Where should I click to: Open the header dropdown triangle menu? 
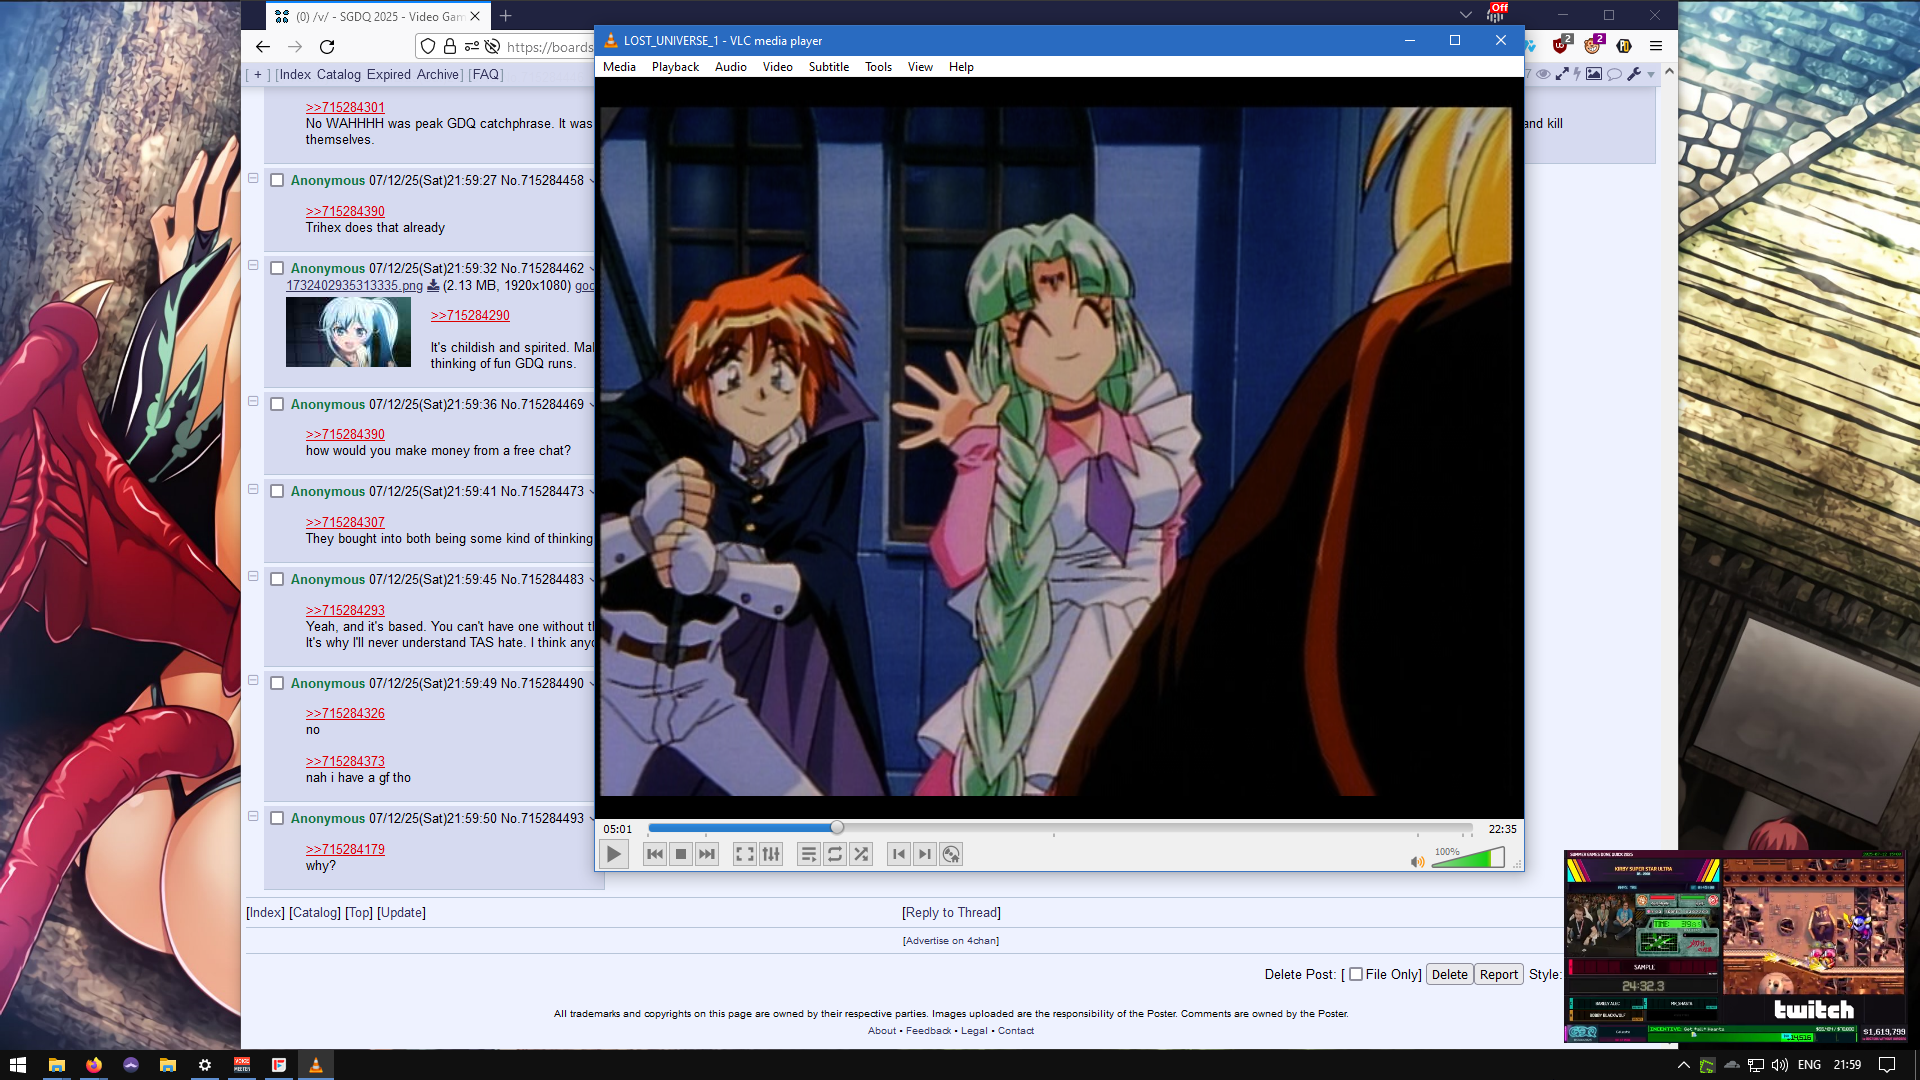[x=1651, y=75]
